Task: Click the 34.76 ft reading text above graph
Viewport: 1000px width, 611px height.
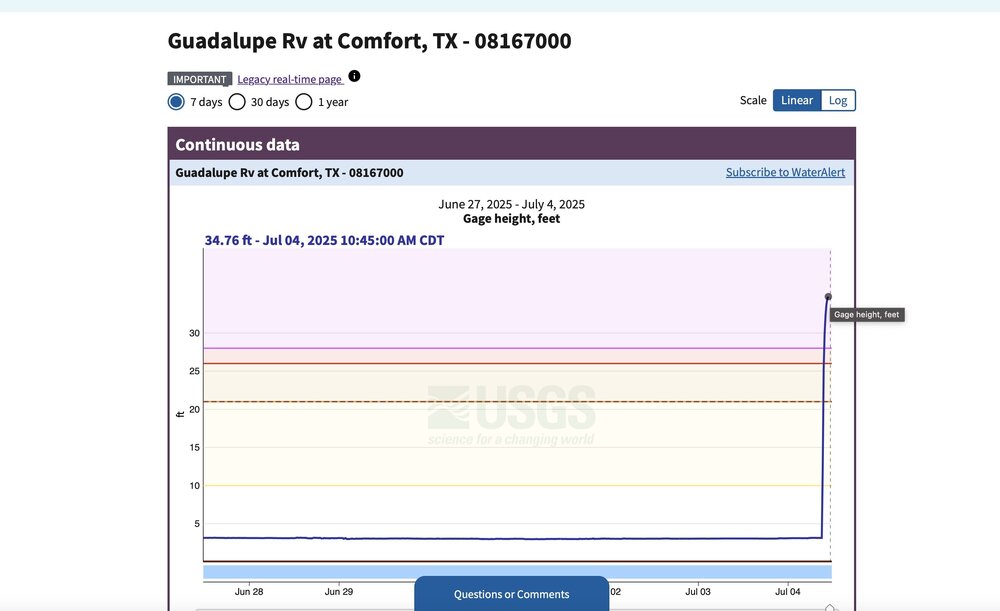Action: coord(324,240)
